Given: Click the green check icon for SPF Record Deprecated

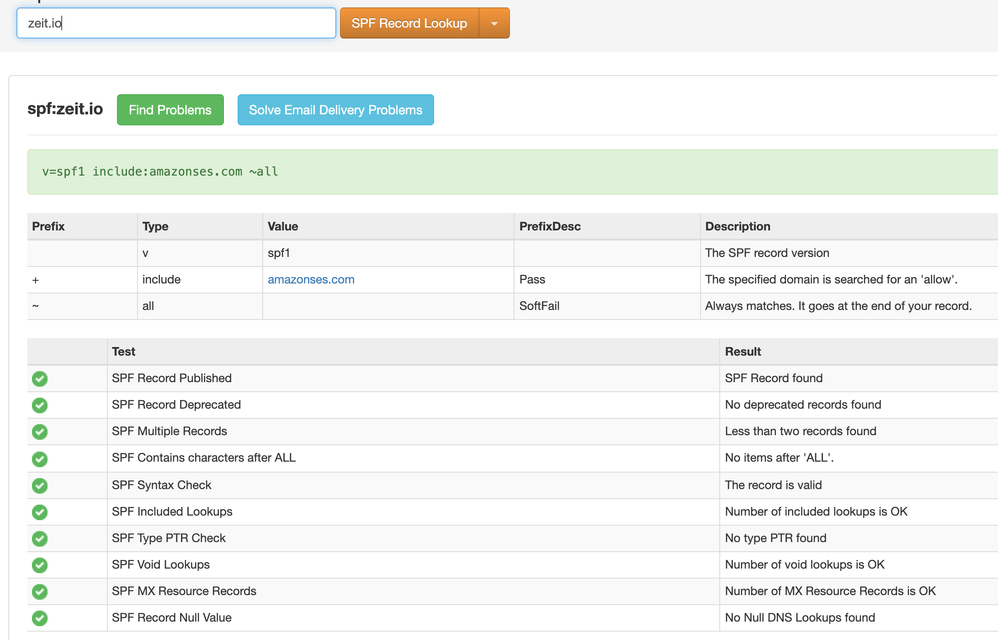Looking at the screenshot, I should pos(39,405).
